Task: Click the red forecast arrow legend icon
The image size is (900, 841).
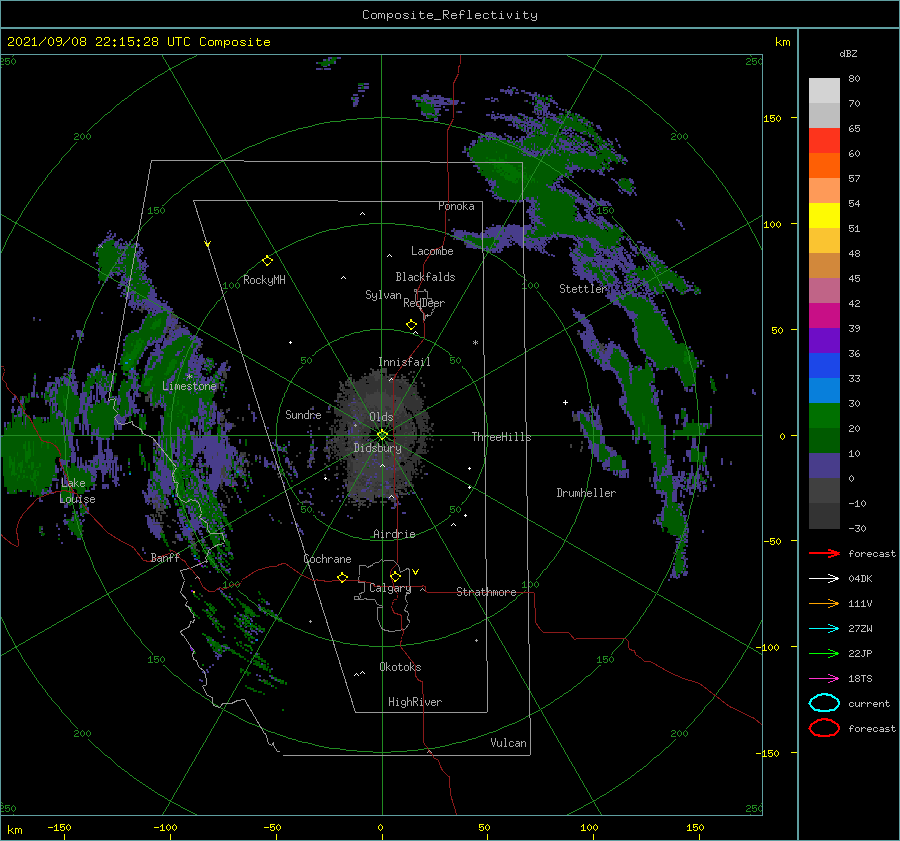Action: coord(824,553)
